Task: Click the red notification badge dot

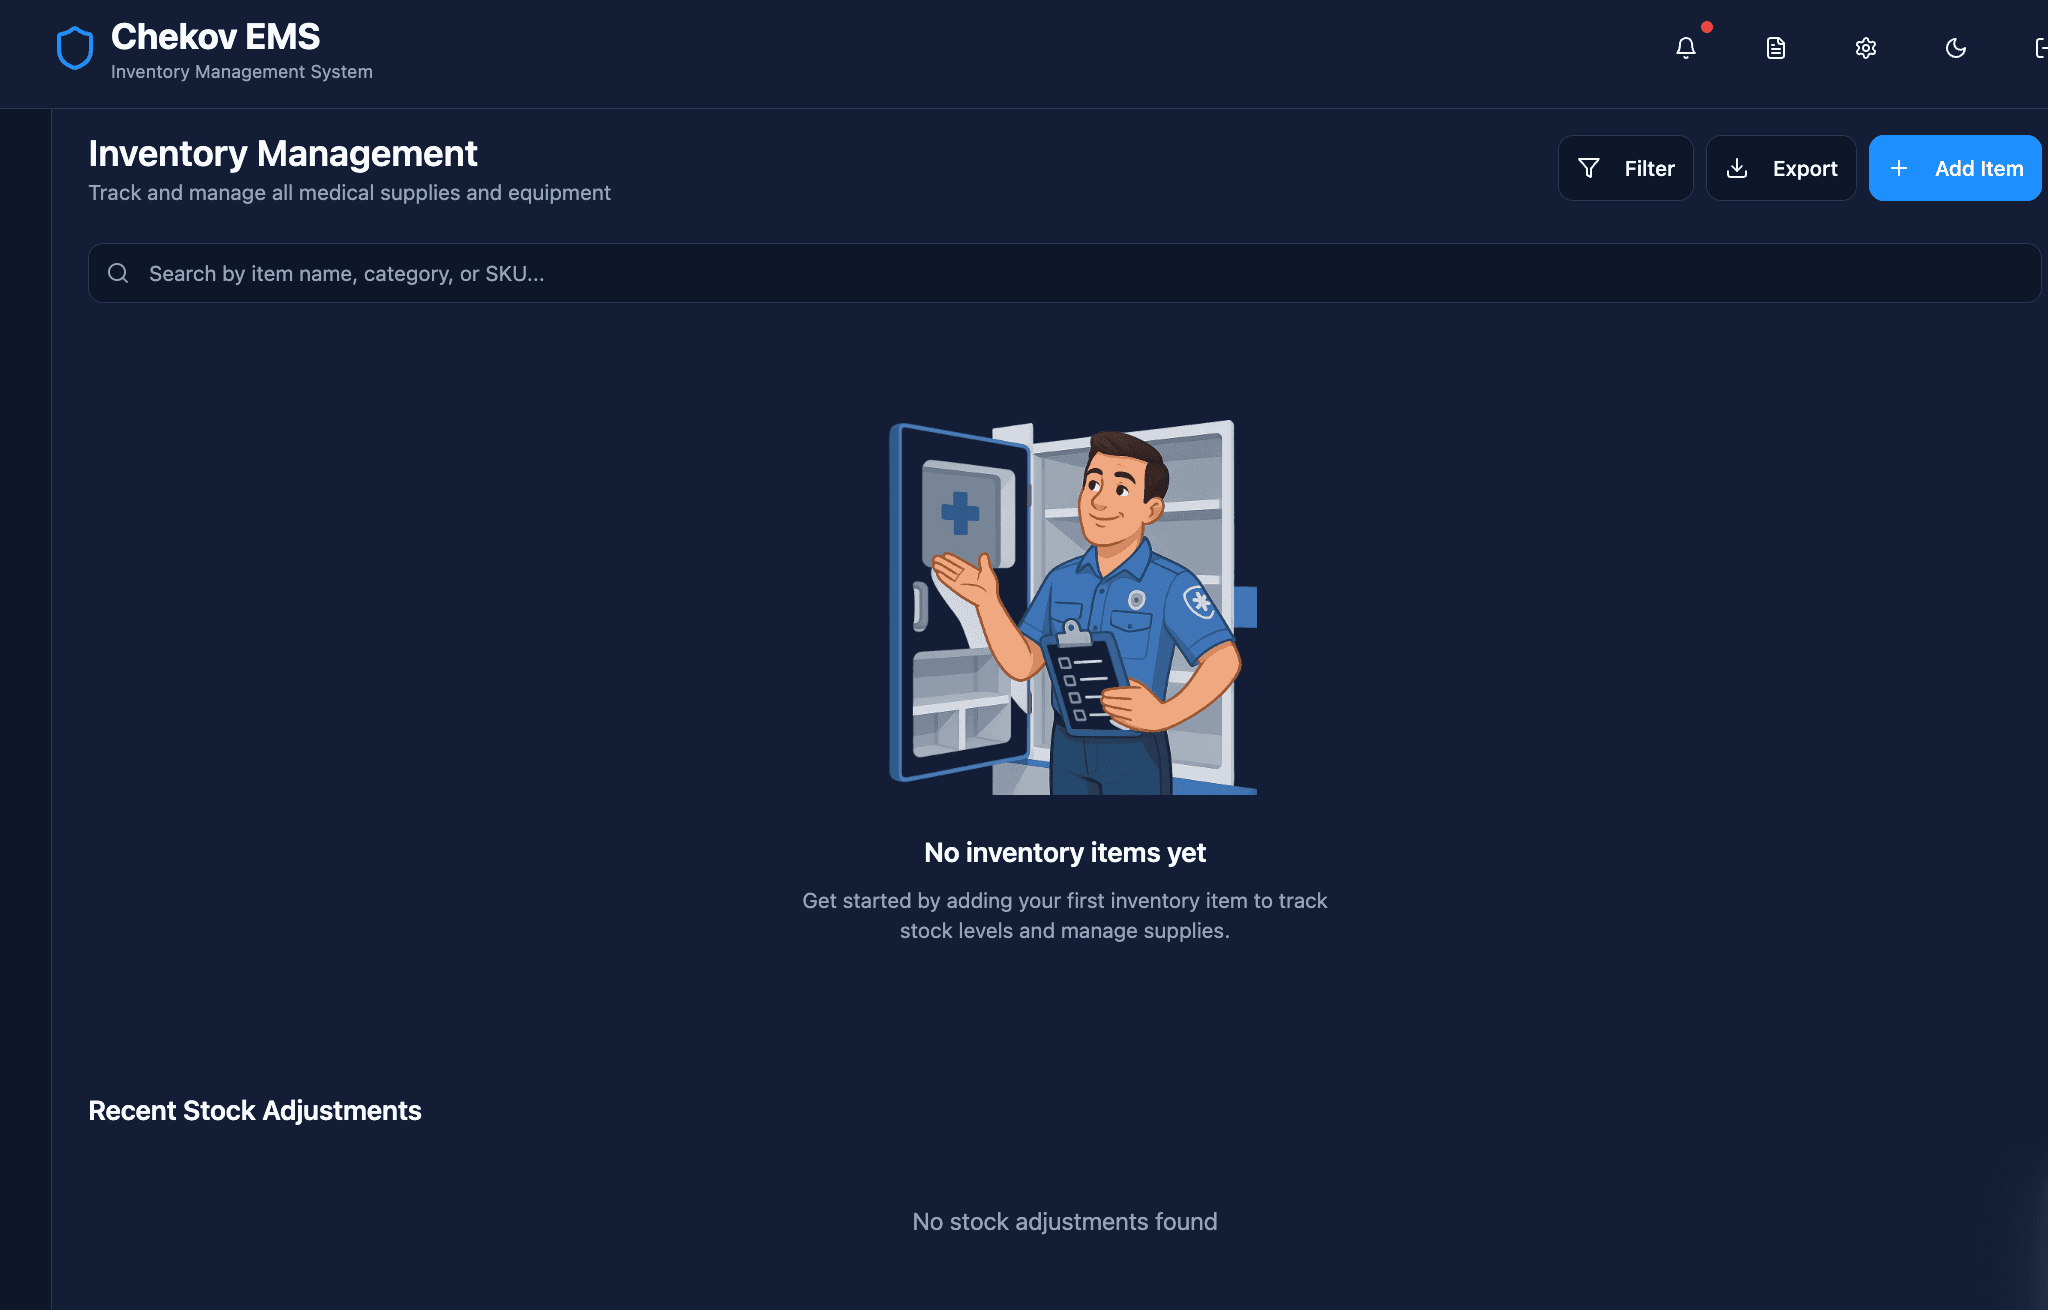Action: (x=1706, y=28)
